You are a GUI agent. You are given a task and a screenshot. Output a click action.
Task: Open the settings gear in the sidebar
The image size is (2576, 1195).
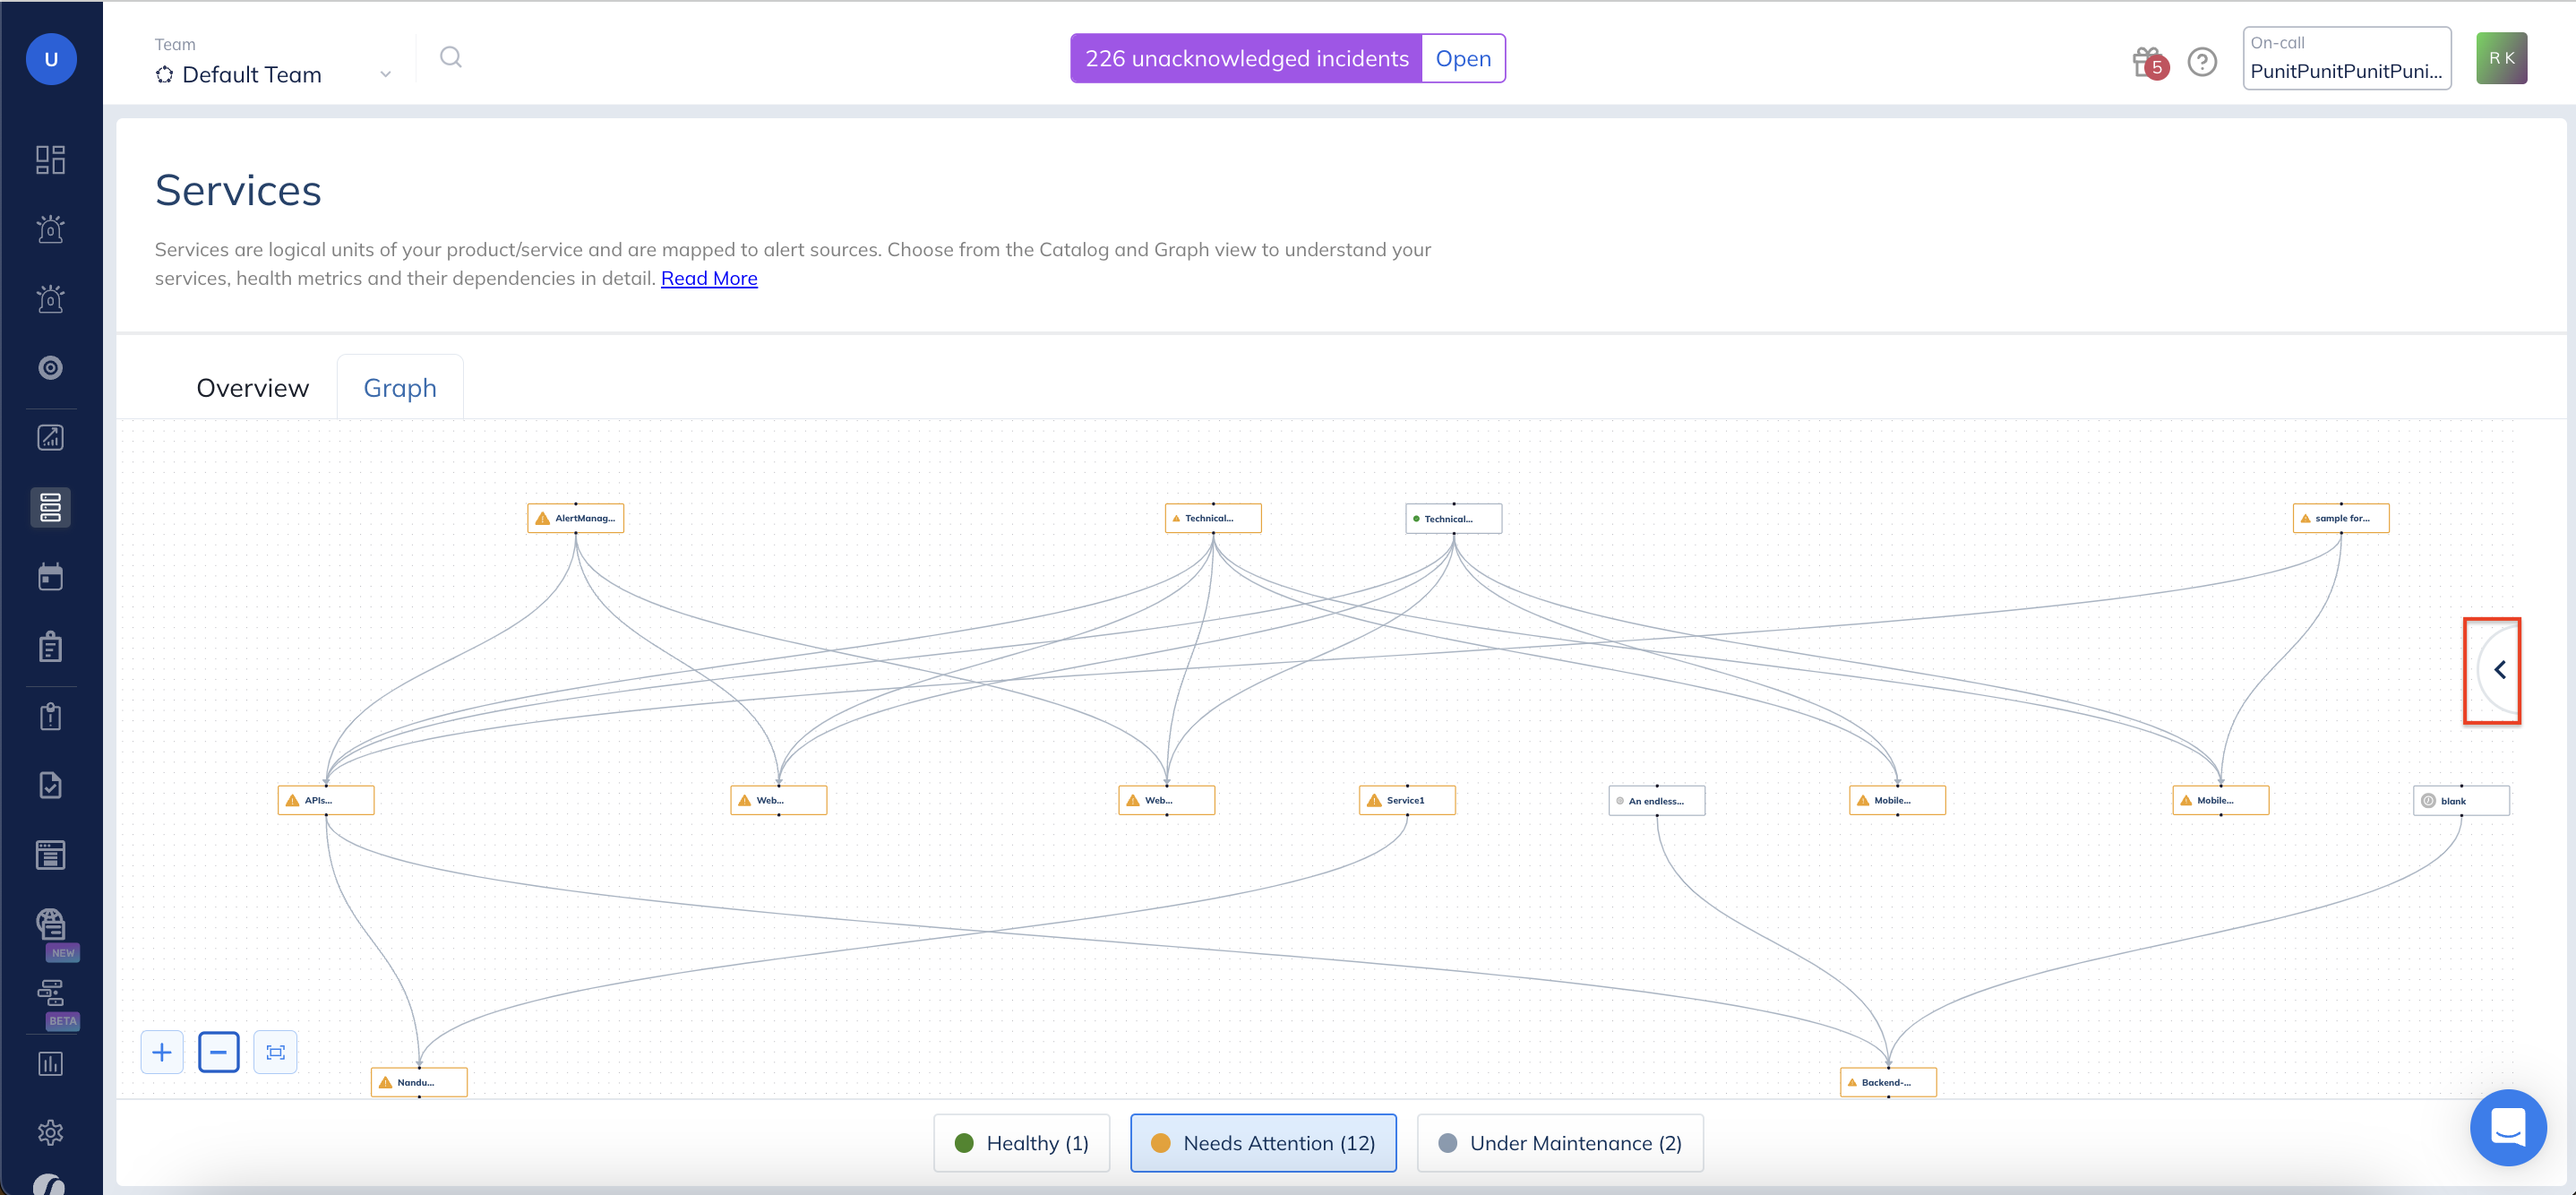click(50, 1132)
